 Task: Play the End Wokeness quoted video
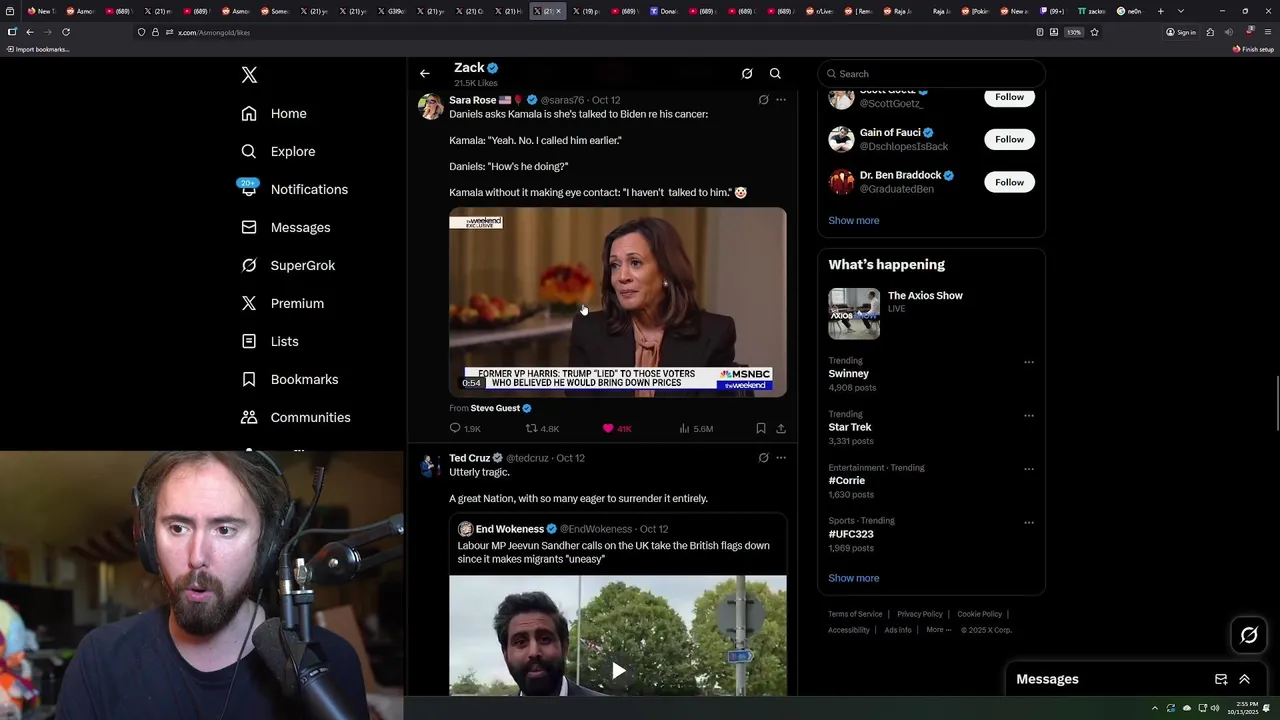pos(618,670)
